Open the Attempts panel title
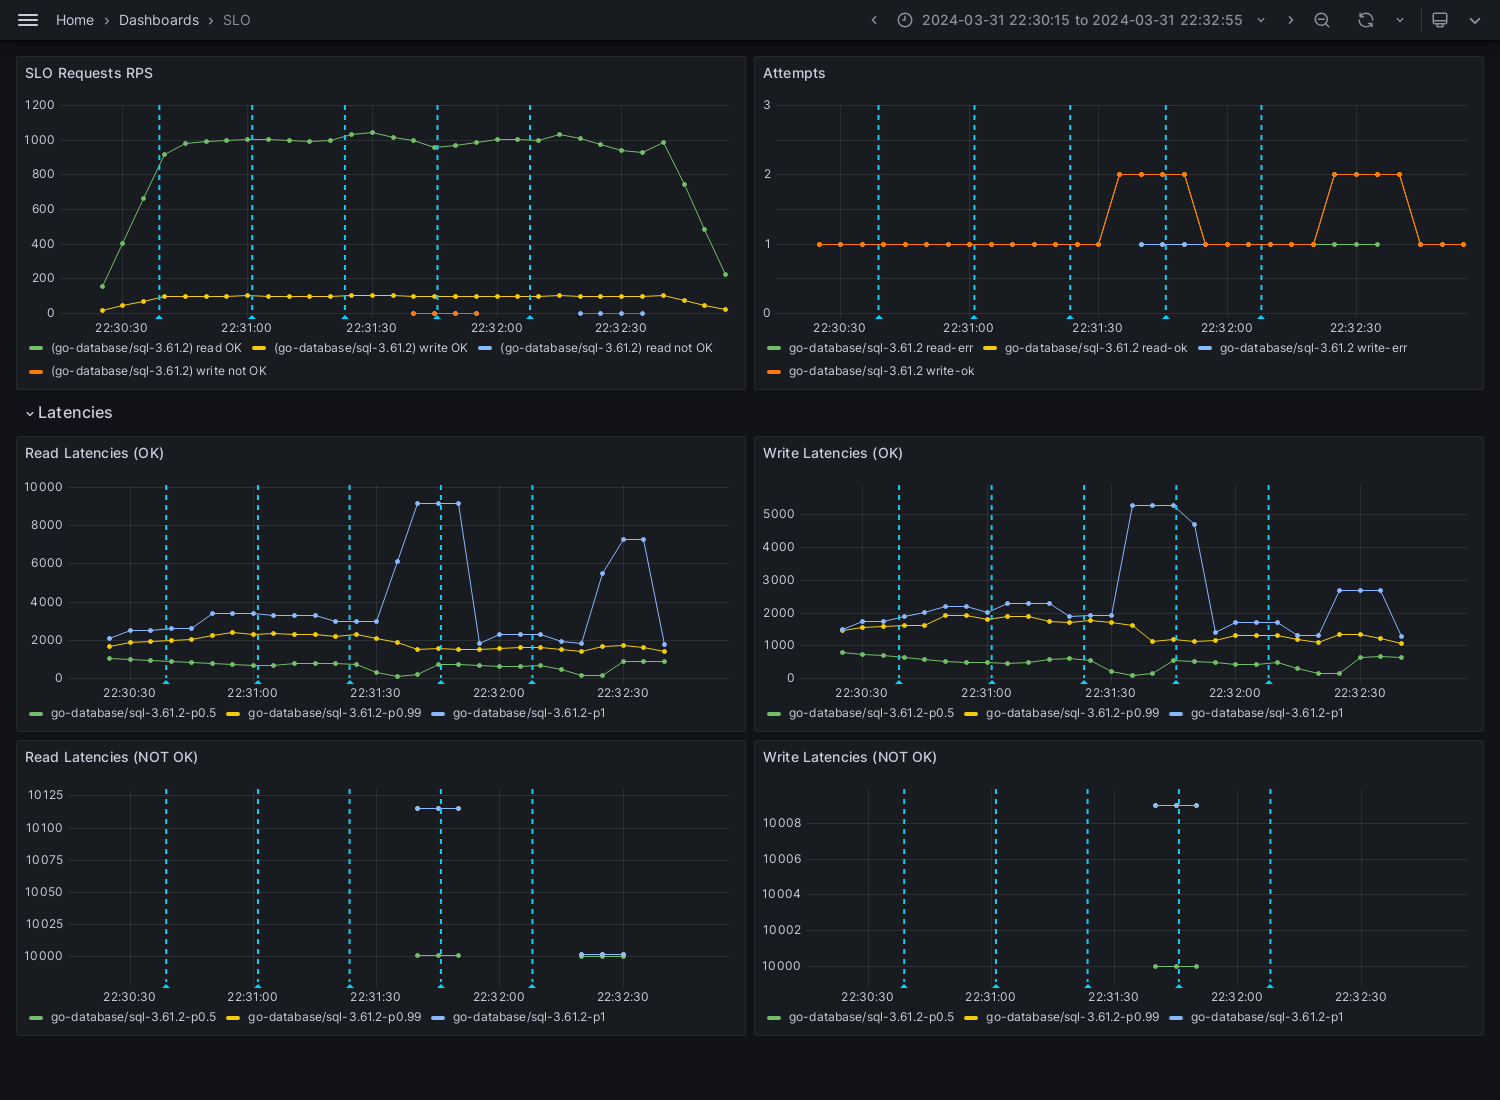Image resolution: width=1500 pixels, height=1100 pixels. click(794, 73)
